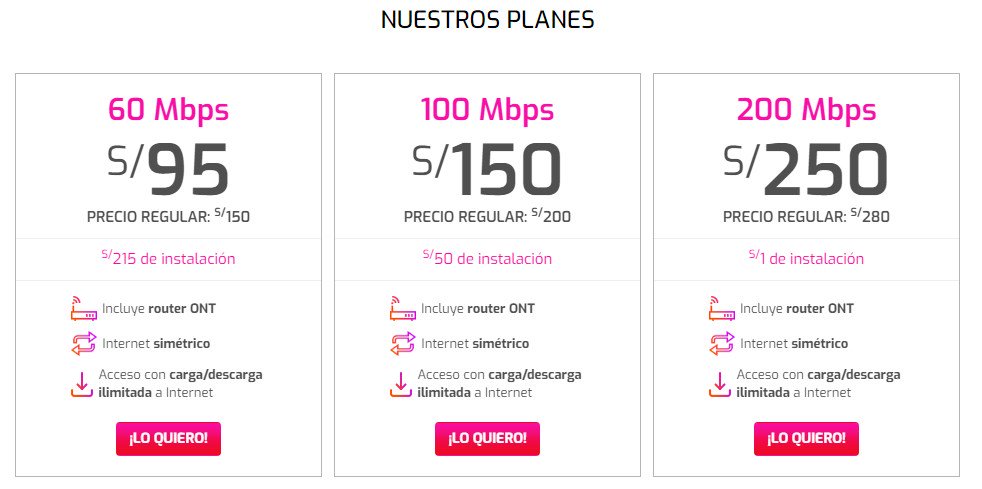
Task: Choose ¡LO QUIERO! for the 200 Mbps plan
Action: tap(806, 438)
